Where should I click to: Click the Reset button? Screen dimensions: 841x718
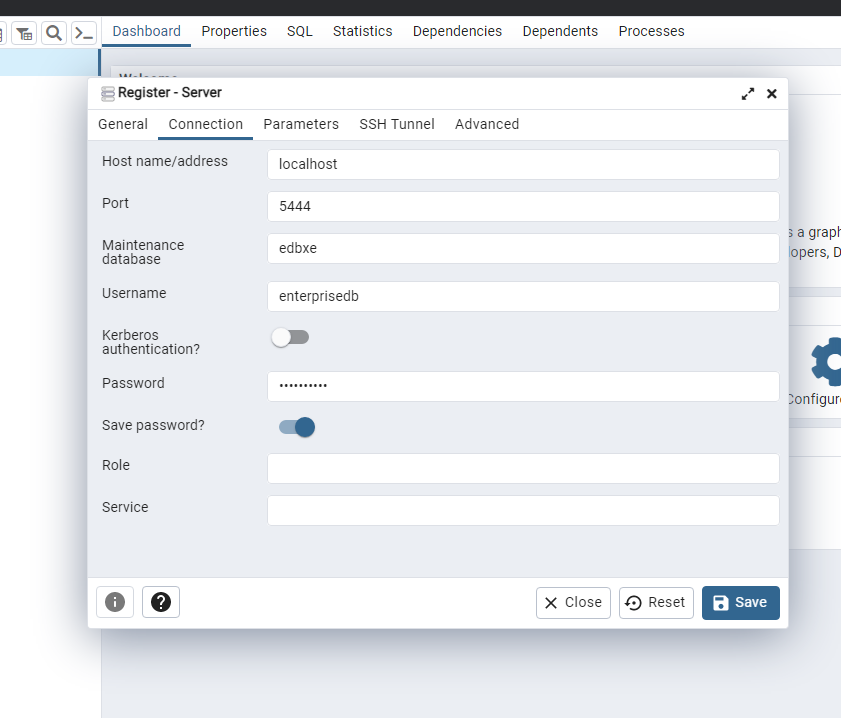(656, 602)
